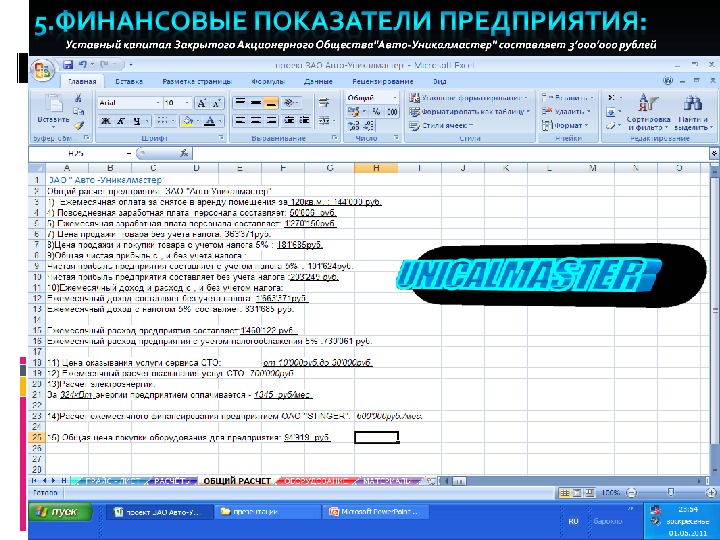Open the Сортировка и фильтр menu
This screenshot has height=540, width=720.
(648, 112)
